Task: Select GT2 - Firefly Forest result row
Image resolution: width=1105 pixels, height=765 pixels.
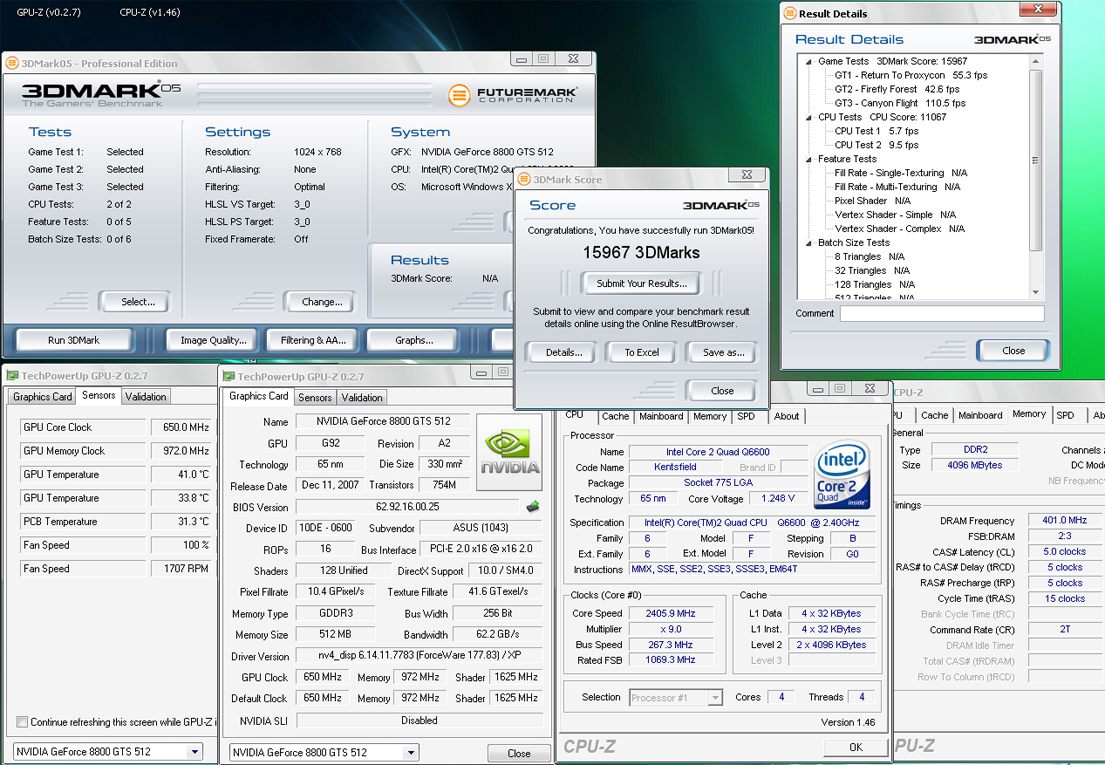Action: [x=897, y=89]
